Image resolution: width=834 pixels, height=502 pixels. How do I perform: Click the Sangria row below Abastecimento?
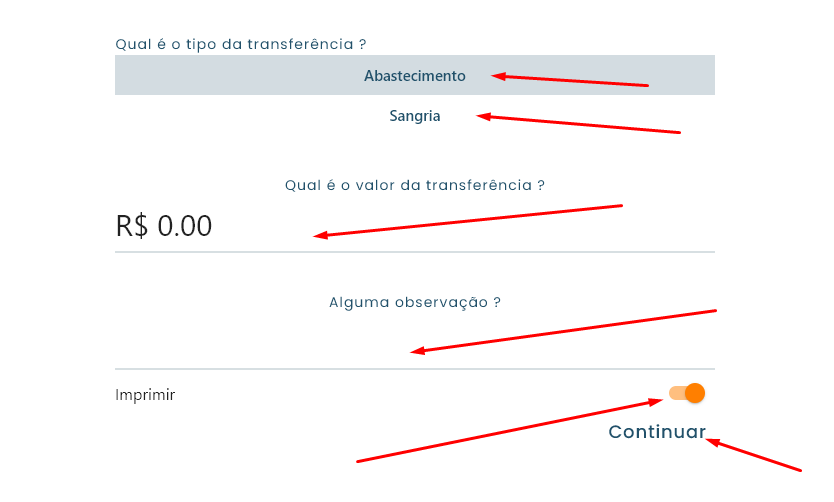[x=414, y=116]
